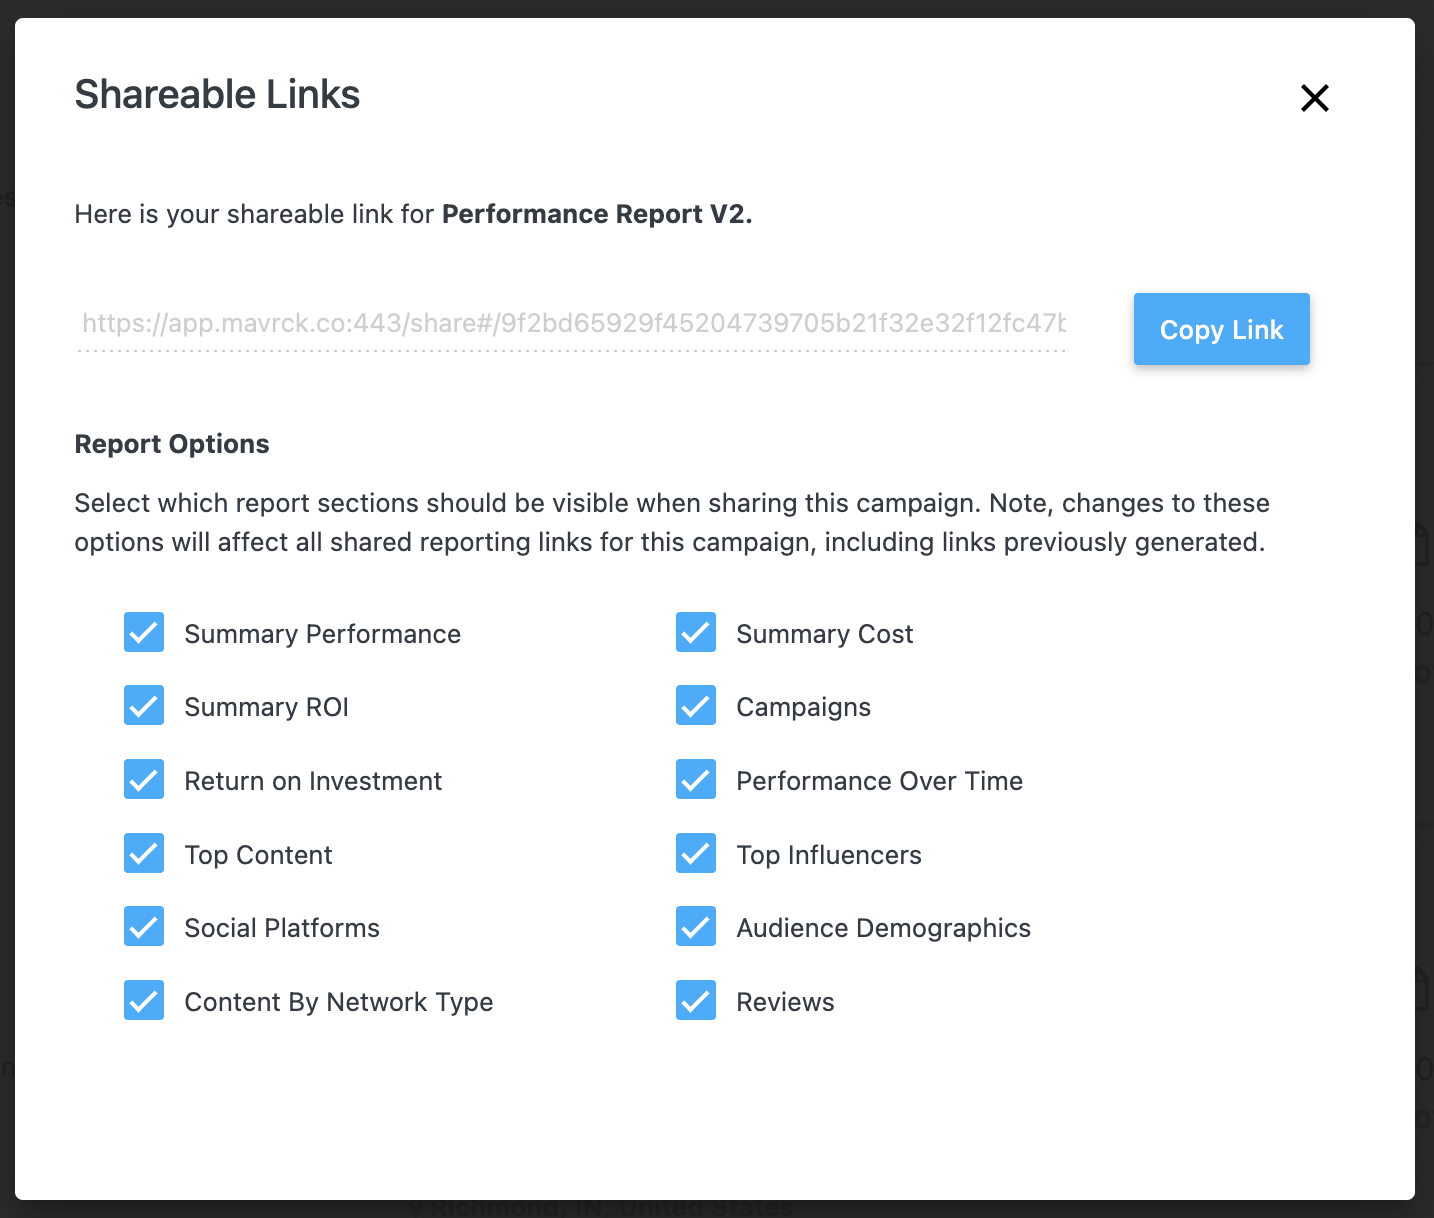Click the Top Influencers label text
This screenshot has width=1434, height=1218.
click(x=829, y=855)
